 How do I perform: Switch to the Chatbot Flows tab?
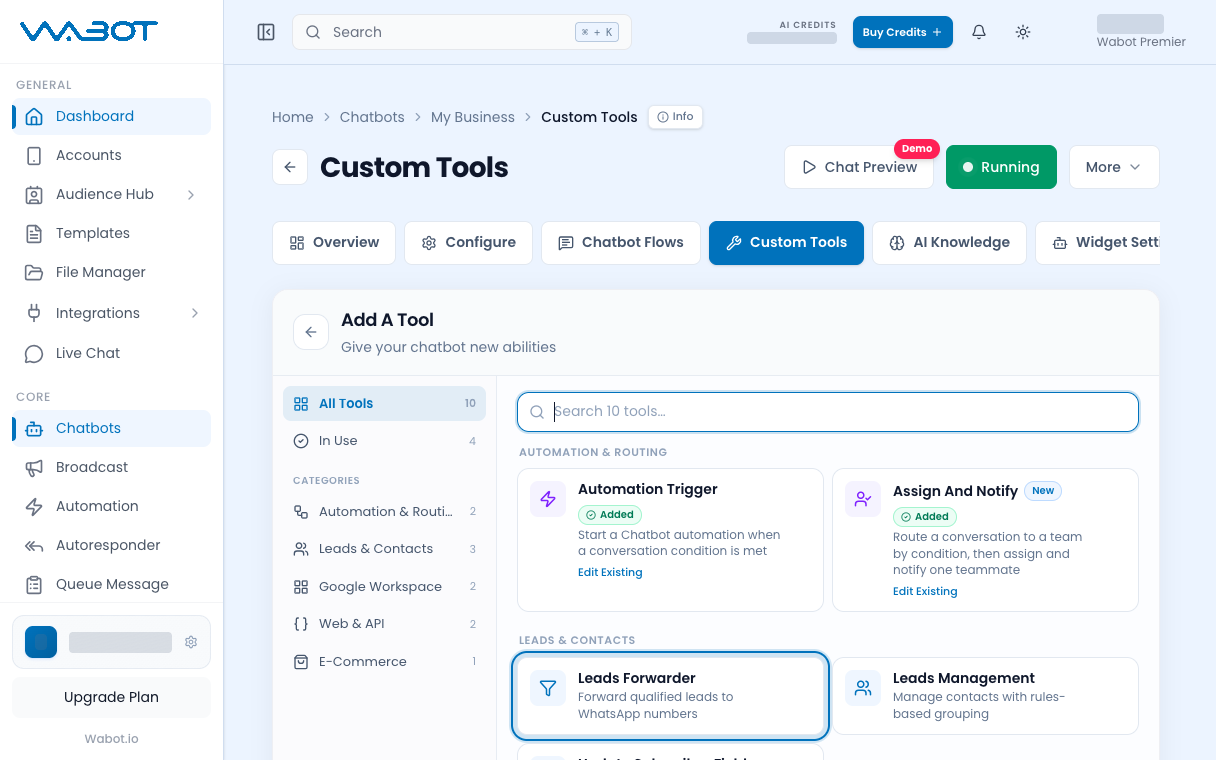[621, 243]
